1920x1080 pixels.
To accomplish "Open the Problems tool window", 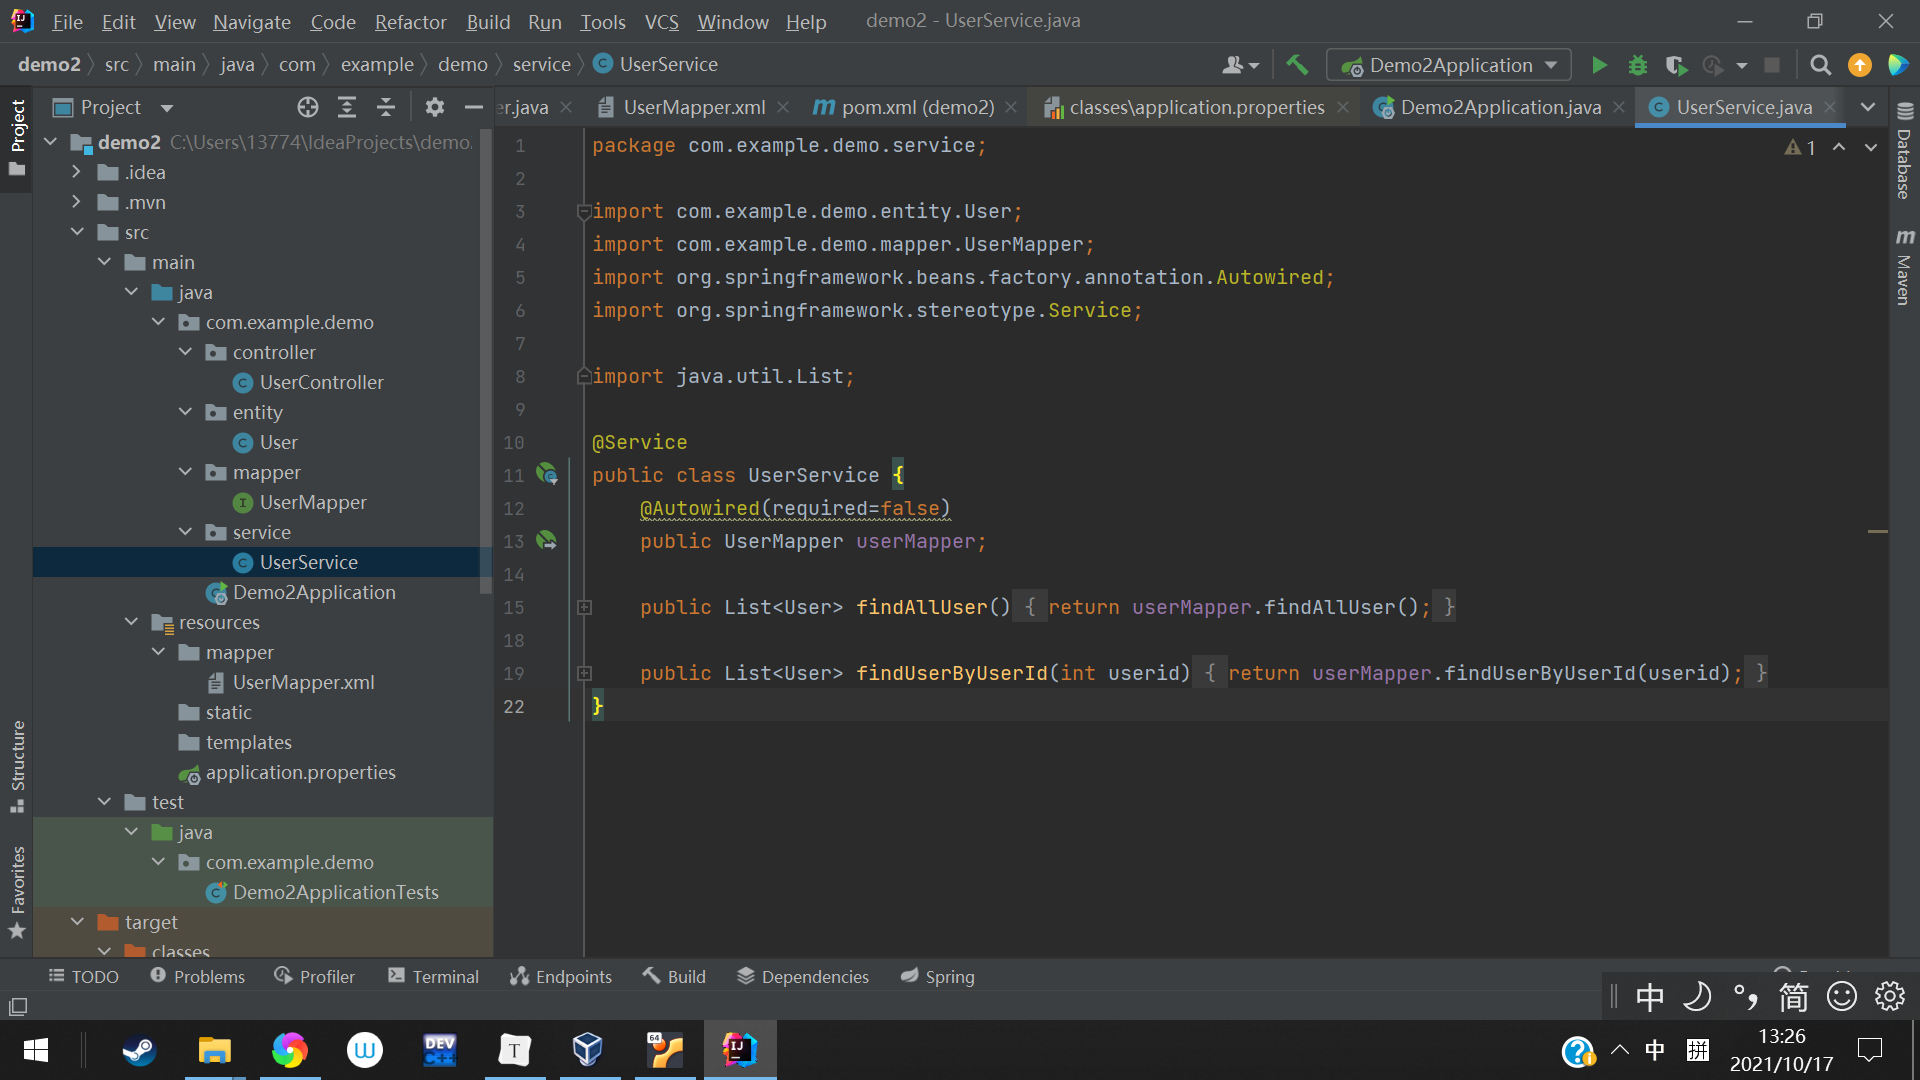I will coord(197,976).
